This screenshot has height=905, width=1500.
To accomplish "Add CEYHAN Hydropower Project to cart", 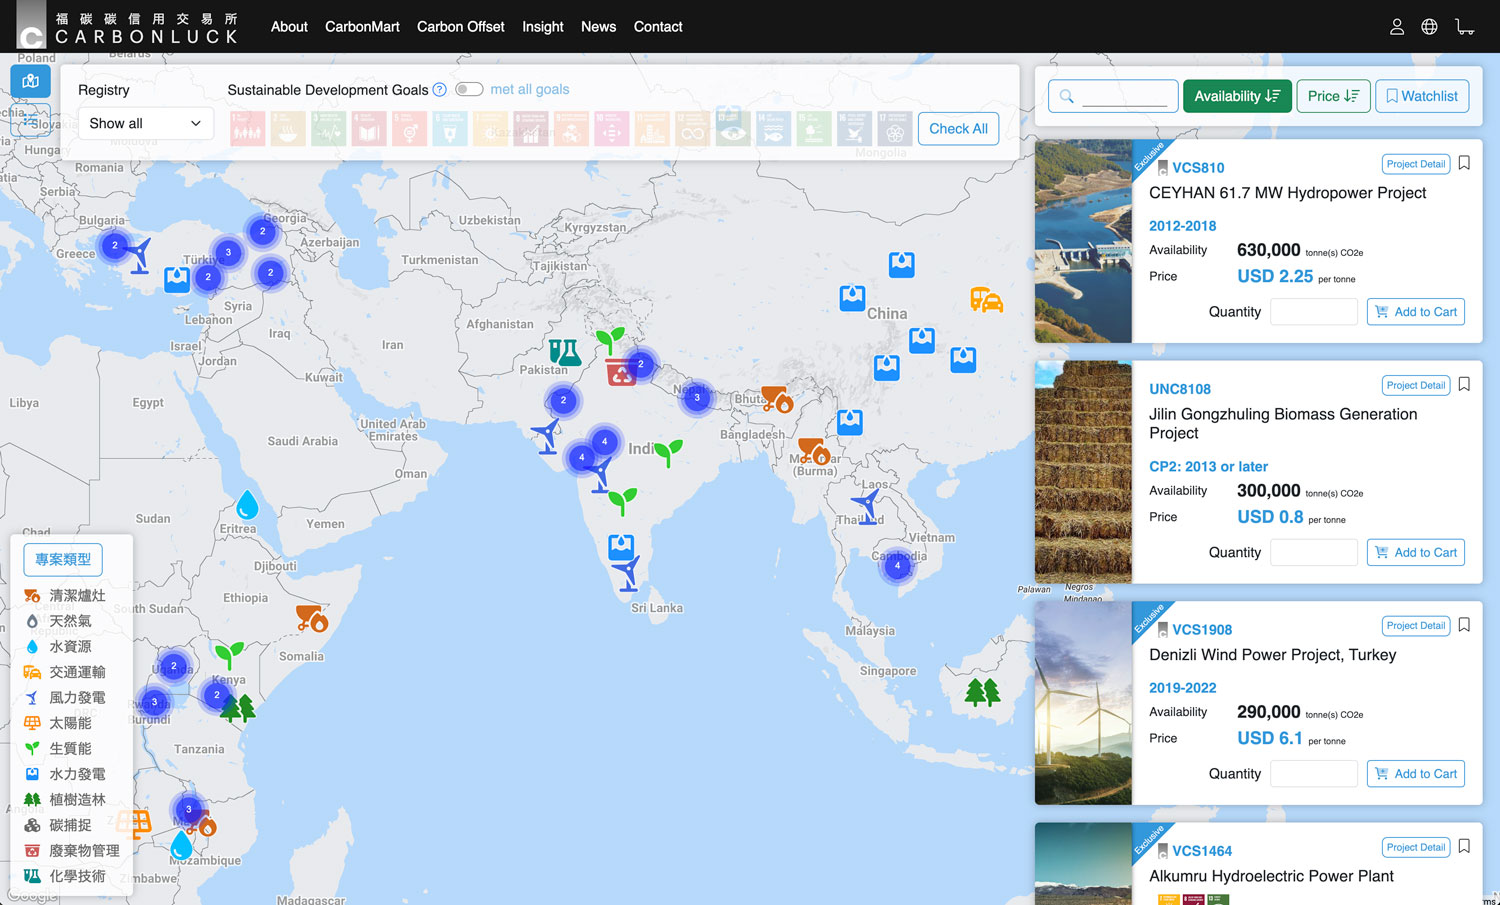I will (1416, 312).
